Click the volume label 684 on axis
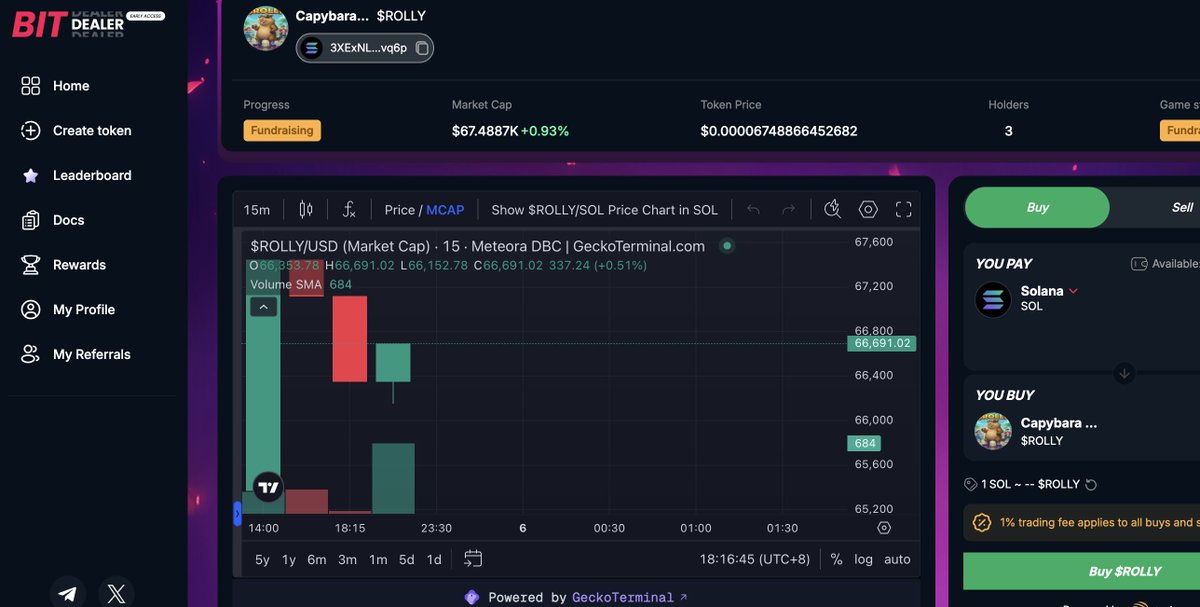 coord(864,443)
